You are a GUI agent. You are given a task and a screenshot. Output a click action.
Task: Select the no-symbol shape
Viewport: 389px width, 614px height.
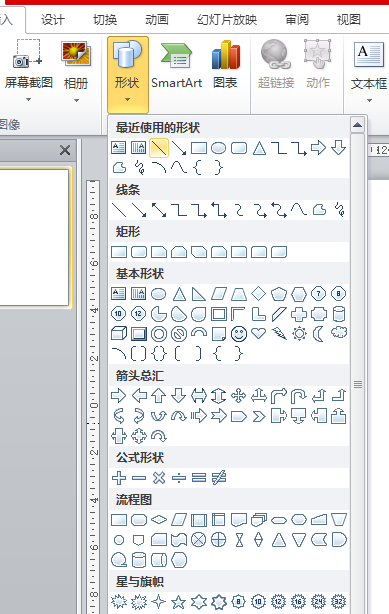point(179,334)
